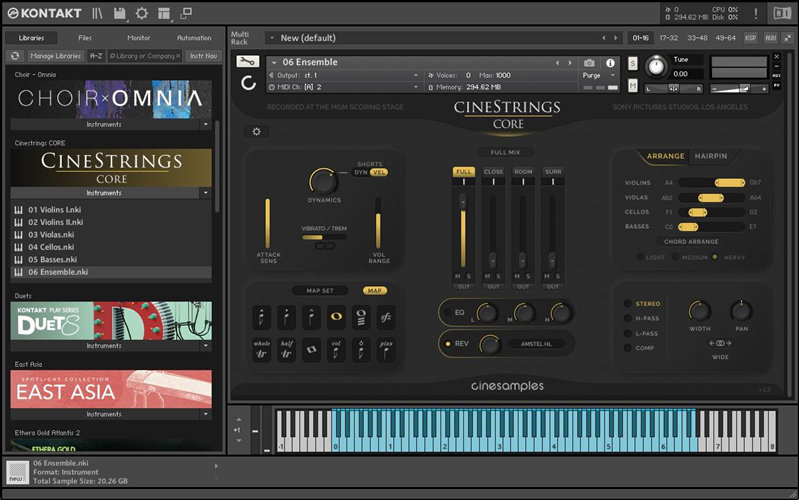Click the wrench edit-instrument icon
The height and width of the screenshot is (500, 799).
click(247, 61)
